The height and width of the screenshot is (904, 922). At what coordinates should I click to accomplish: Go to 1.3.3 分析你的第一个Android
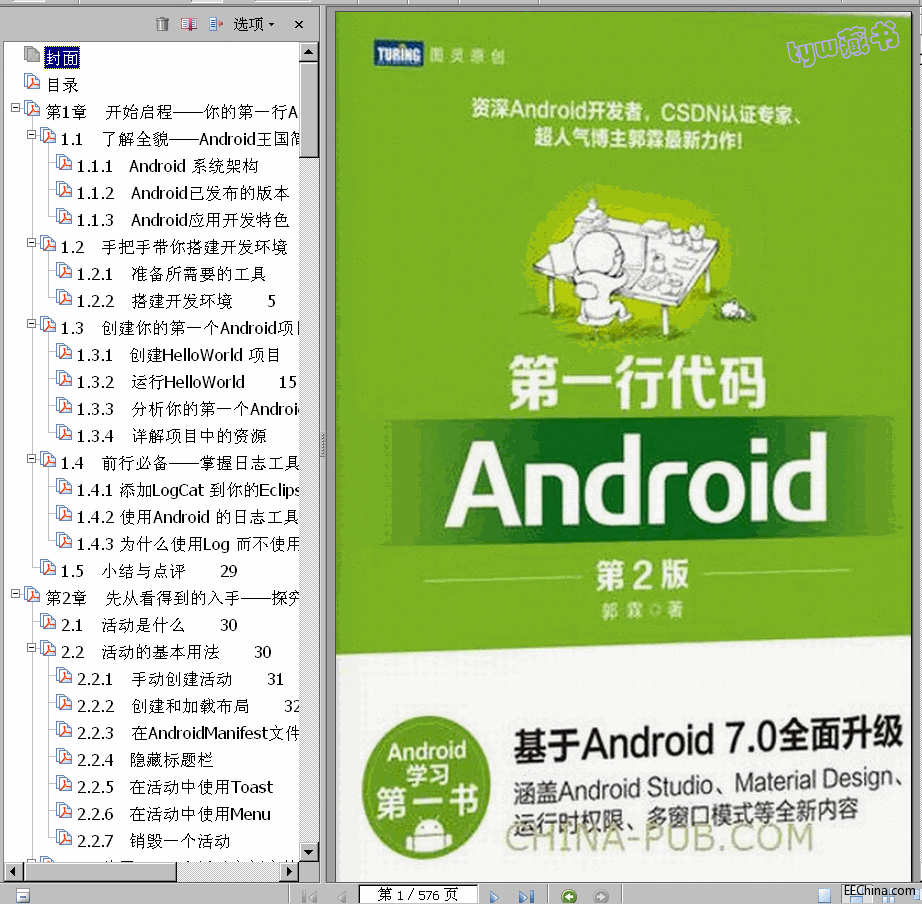coord(188,409)
